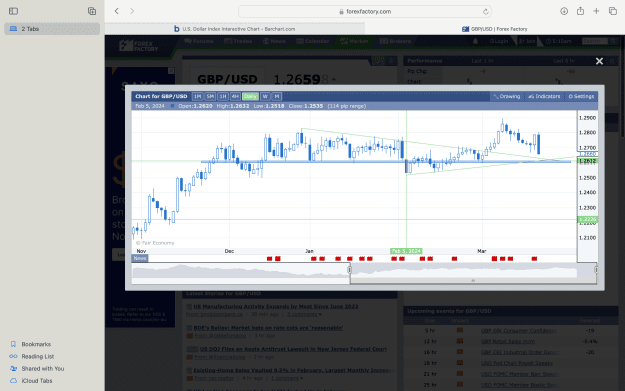The width and height of the screenshot is (625, 391).
Task: Focus the forexfactory.com address bar
Action: tap(364, 12)
